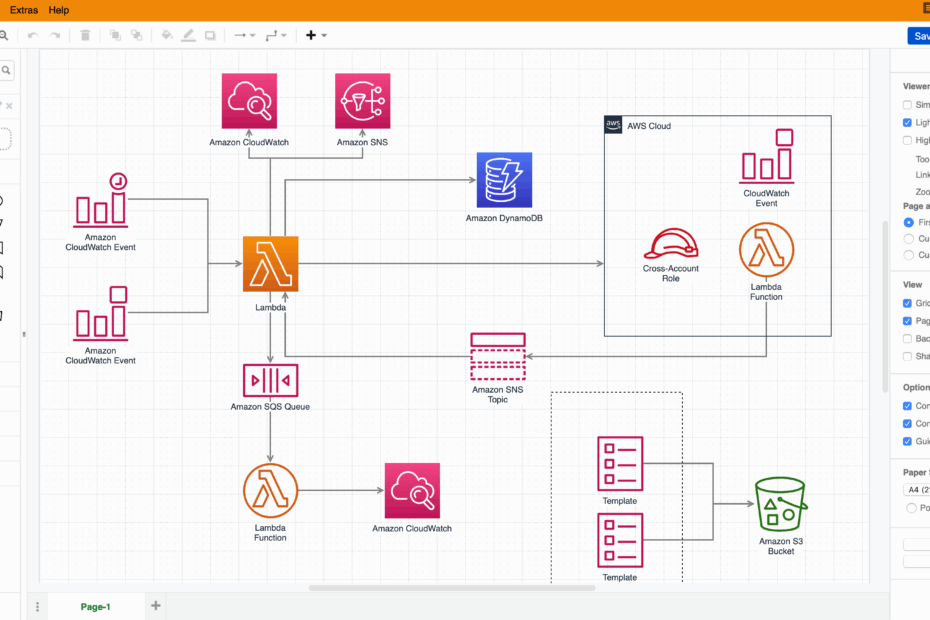This screenshot has width=930, height=620.
Task: Open the Insert plus dropdown
Action: (316, 36)
